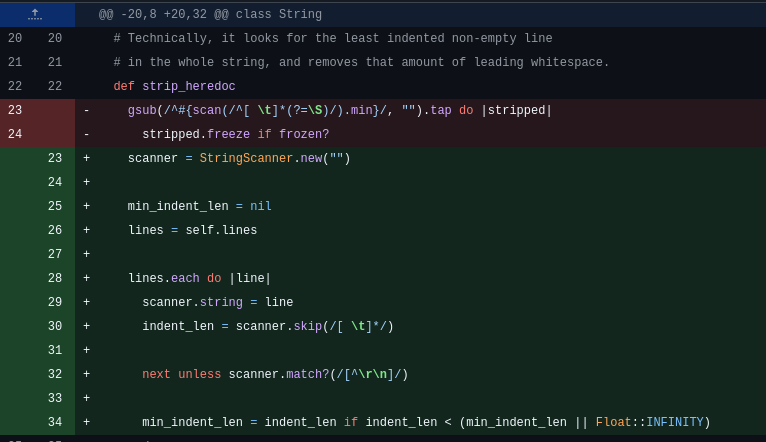Click 'Float' constant on line 34
The width and height of the screenshot is (766, 442).
[x=614, y=422]
